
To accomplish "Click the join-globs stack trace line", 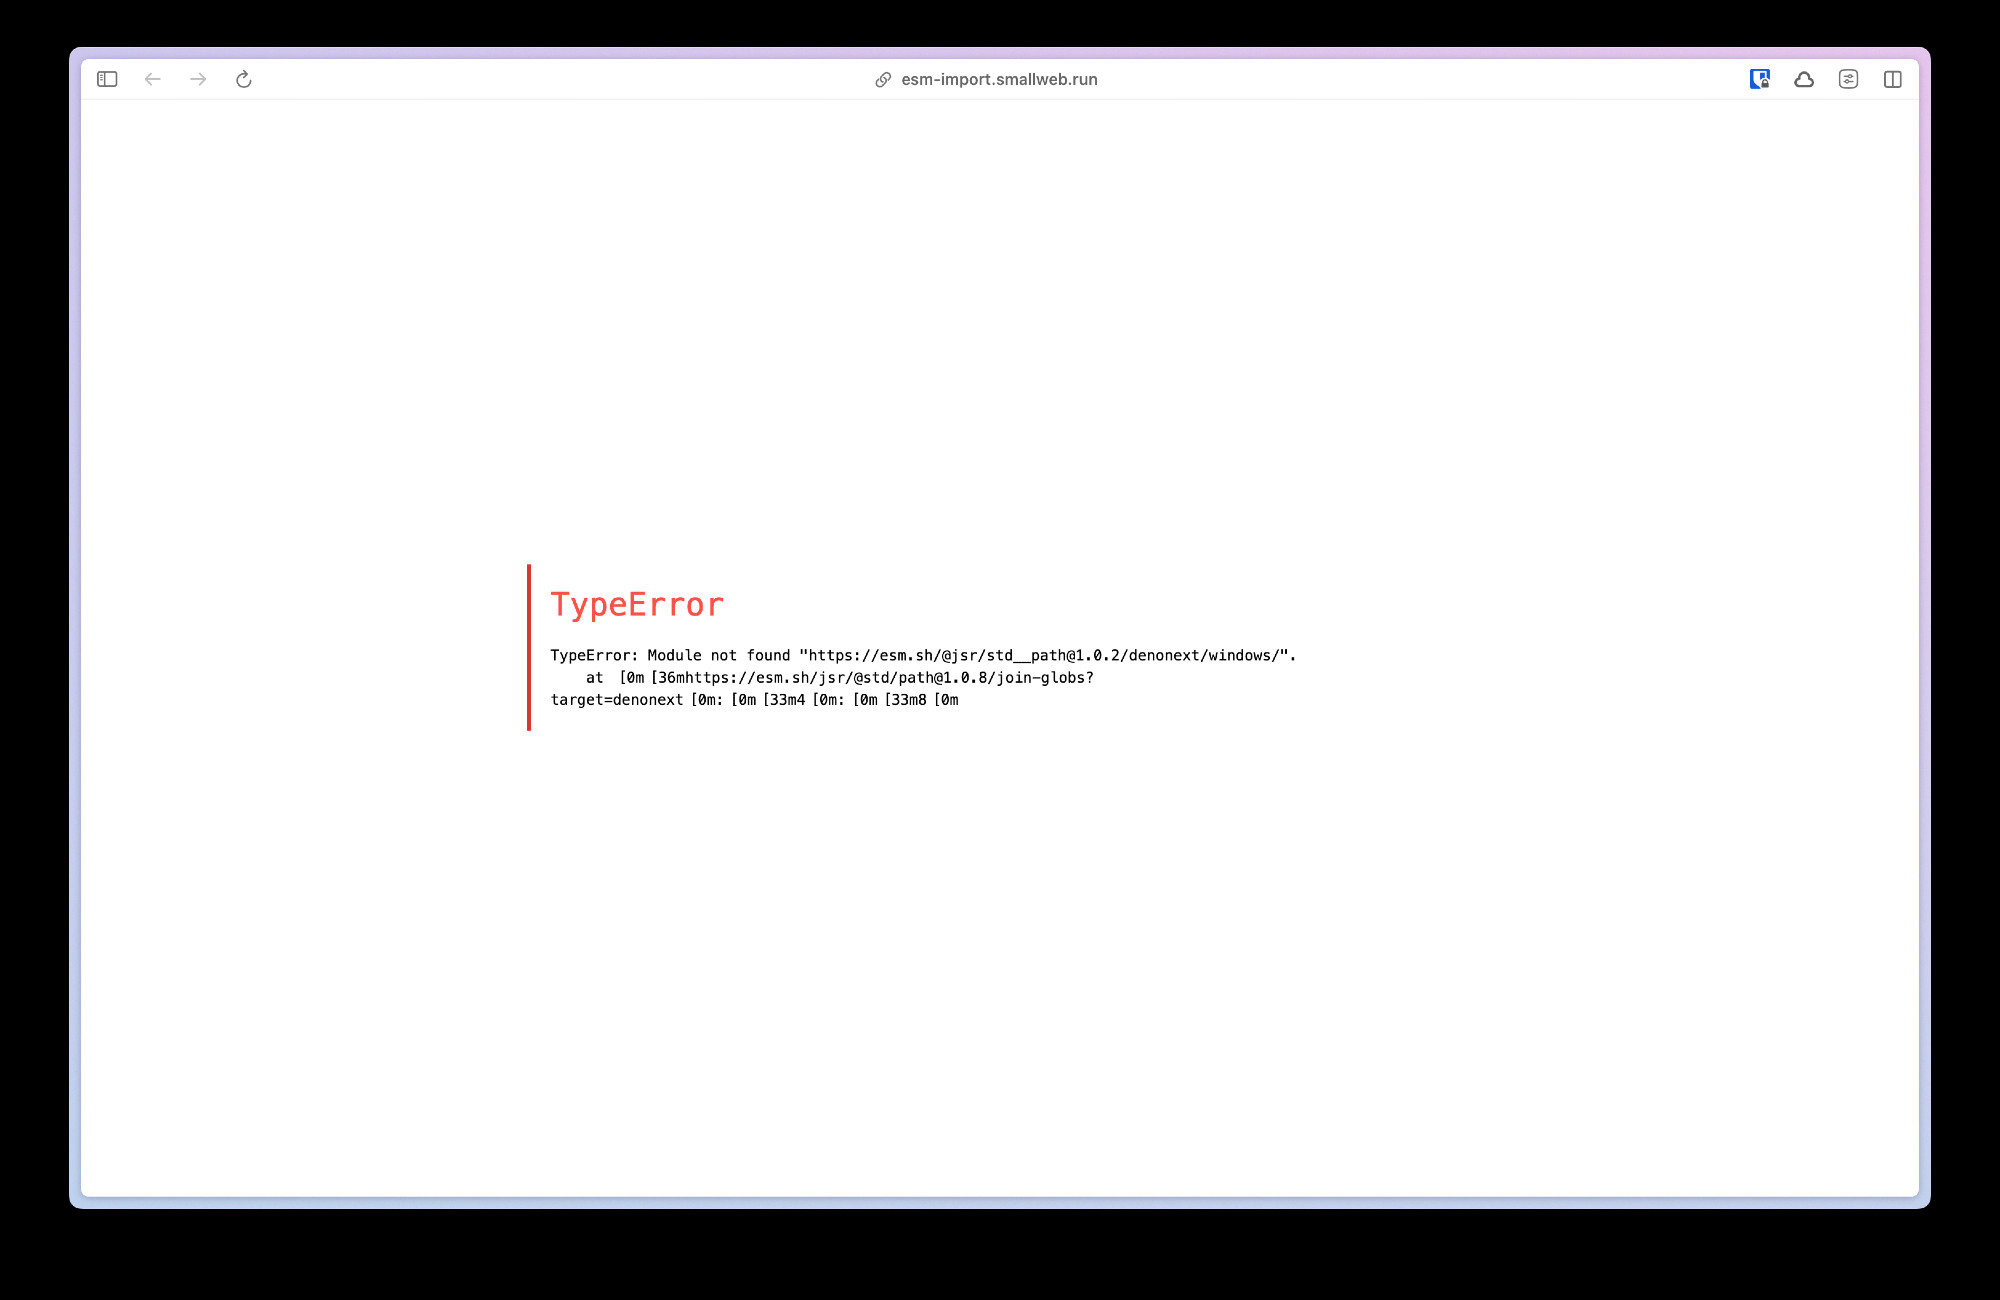I will pos(840,678).
